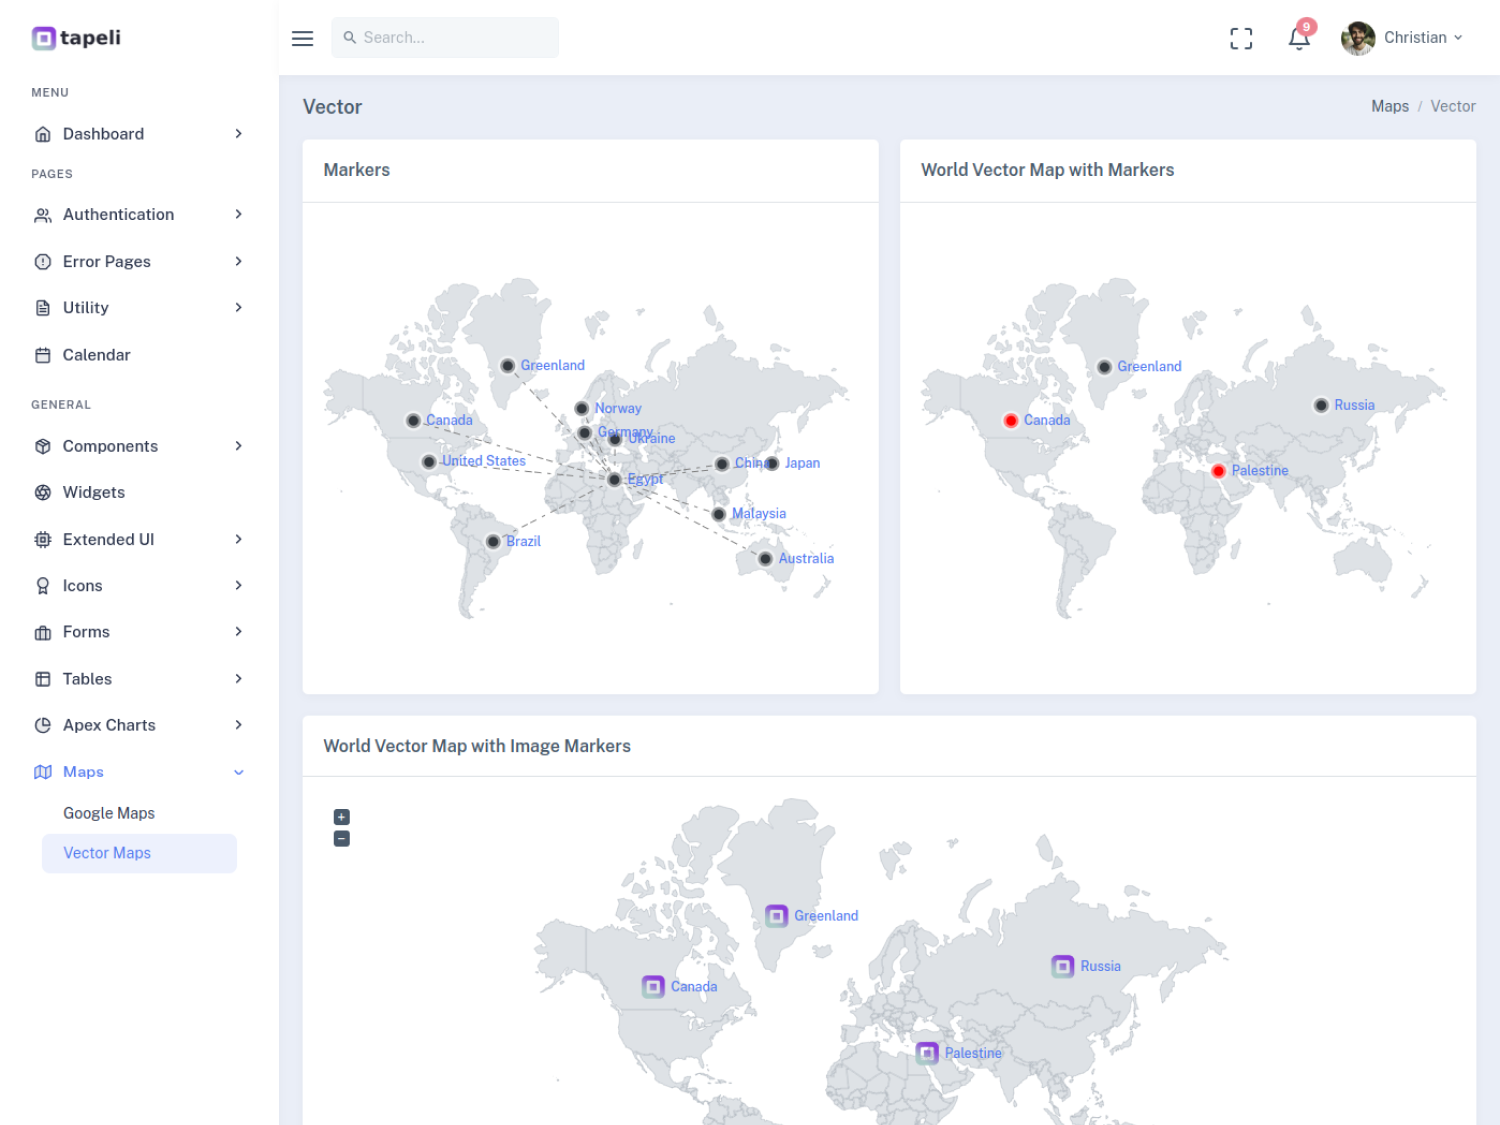The width and height of the screenshot is (1500, 1125).
Task: Open the Christian profile dropdown
Action: pyautogui.click(x=1403, y=38)
